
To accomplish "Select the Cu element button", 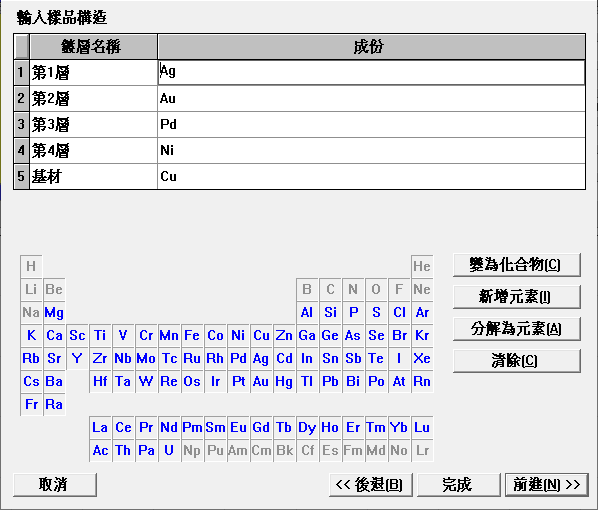I will (x=261, y=336).
